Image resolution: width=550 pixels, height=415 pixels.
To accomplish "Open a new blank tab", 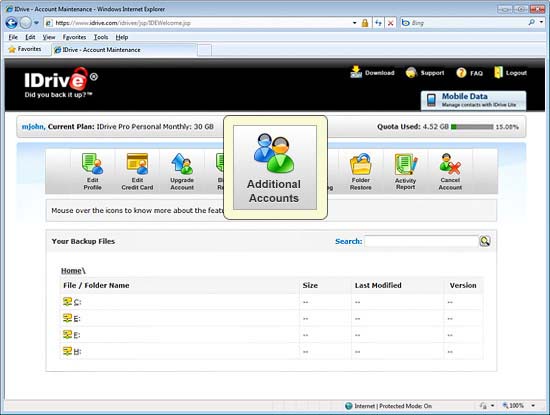I will point(204,50).
